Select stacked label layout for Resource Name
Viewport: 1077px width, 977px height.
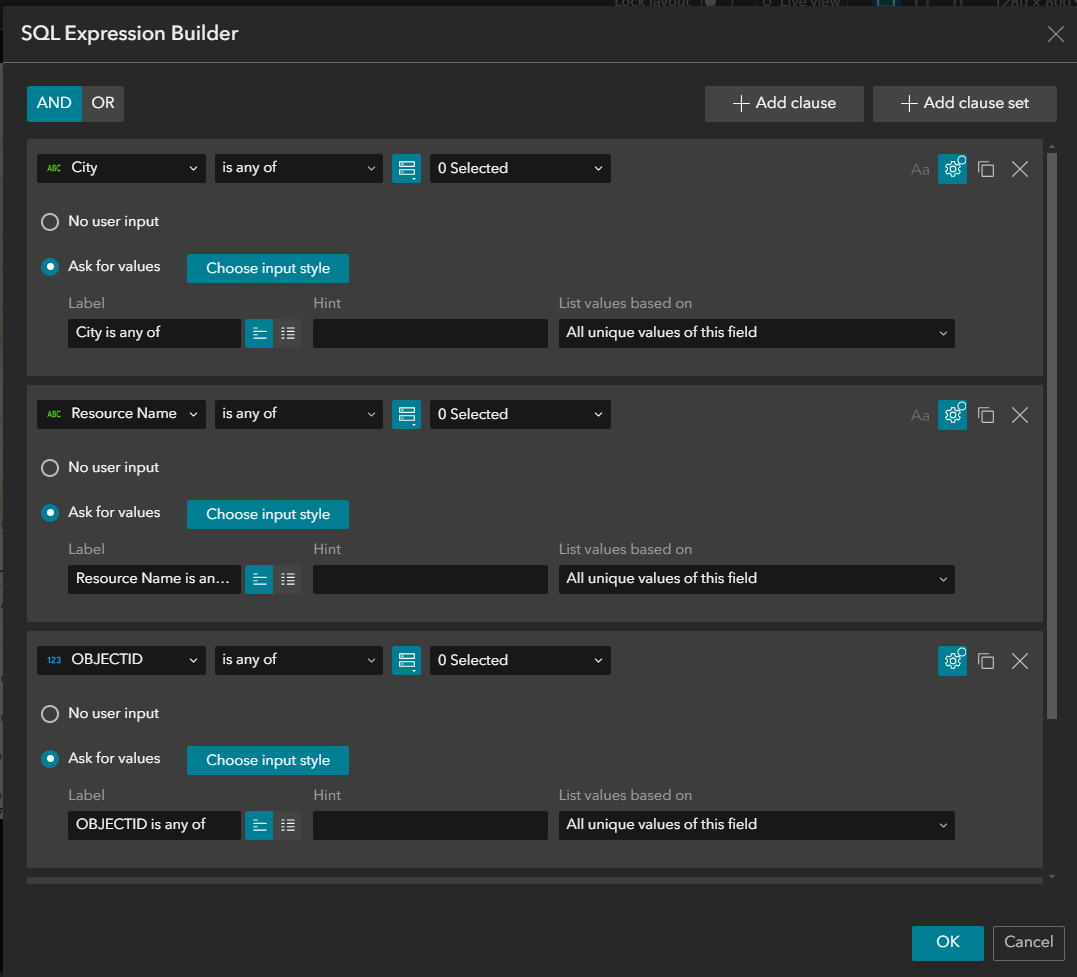point(259,578)
